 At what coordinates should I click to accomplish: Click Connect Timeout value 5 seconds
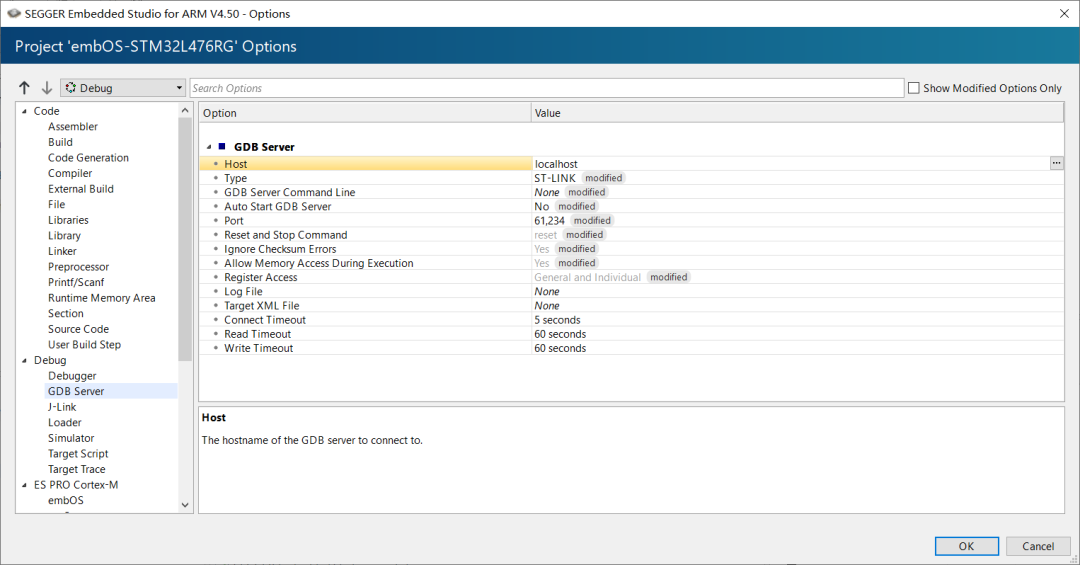click(x=557, y=320)
